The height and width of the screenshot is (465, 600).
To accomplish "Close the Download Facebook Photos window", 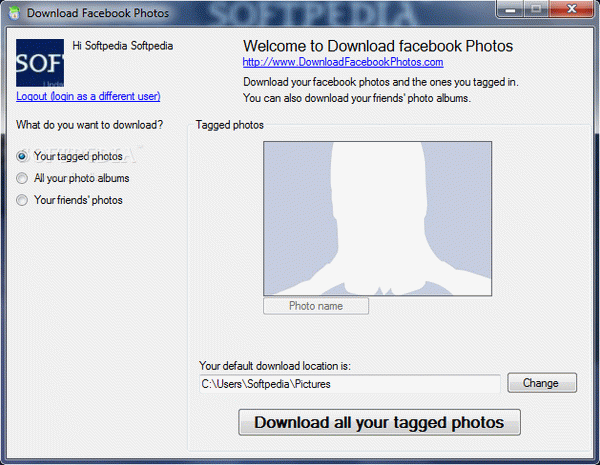I will pos(572,9).
